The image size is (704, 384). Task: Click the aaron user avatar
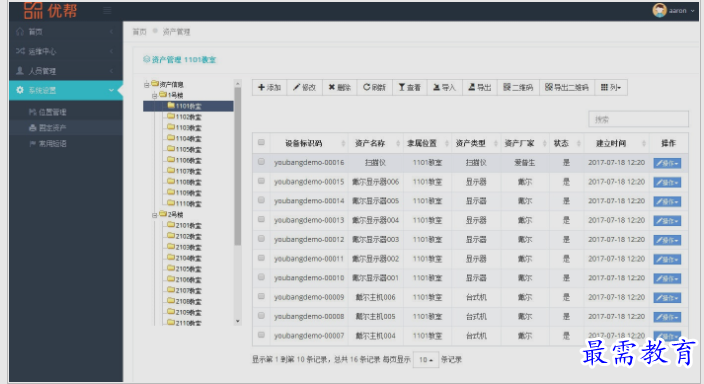pos(659,10)
